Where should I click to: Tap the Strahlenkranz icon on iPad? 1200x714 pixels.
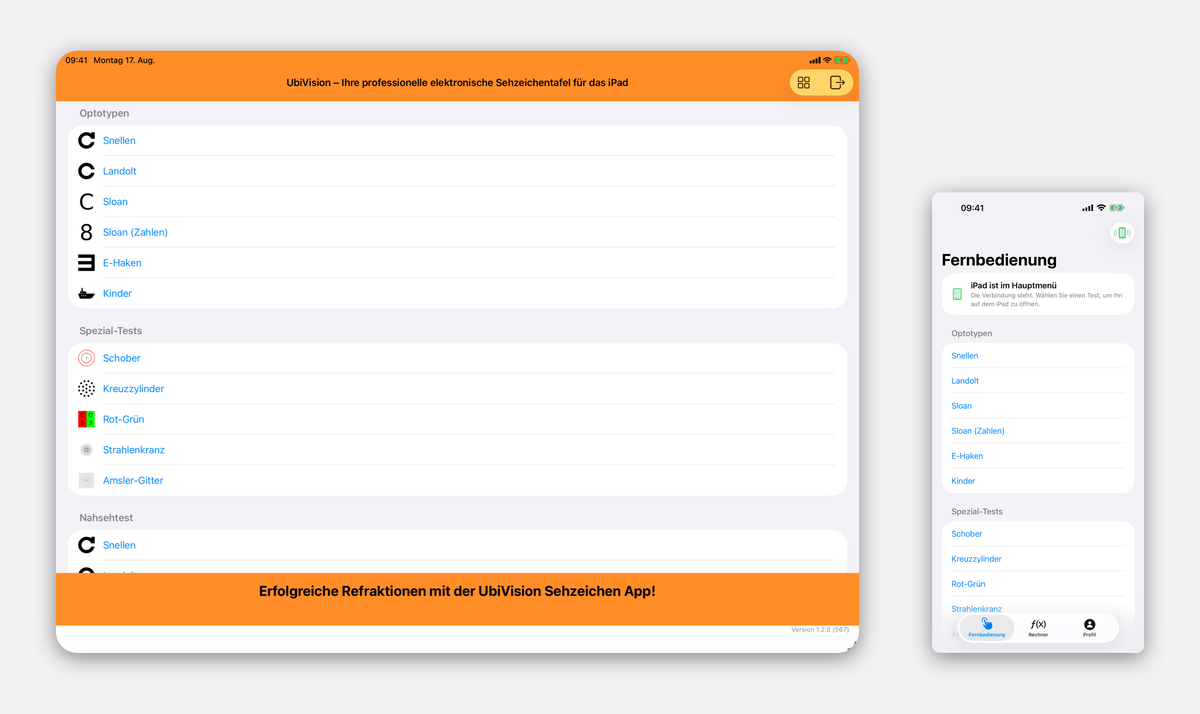pyautogui.click(x=87, y=450)
